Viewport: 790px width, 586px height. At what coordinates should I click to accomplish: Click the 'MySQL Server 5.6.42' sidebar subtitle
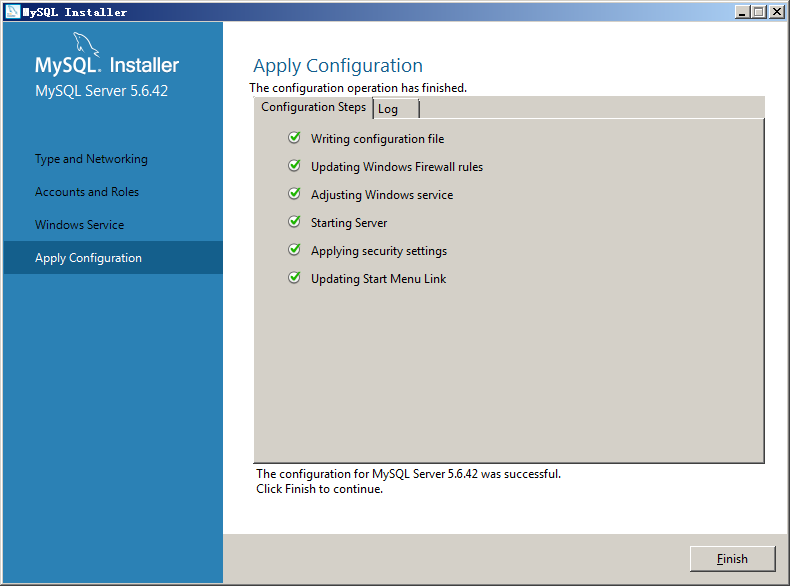(x=101, y=91)
